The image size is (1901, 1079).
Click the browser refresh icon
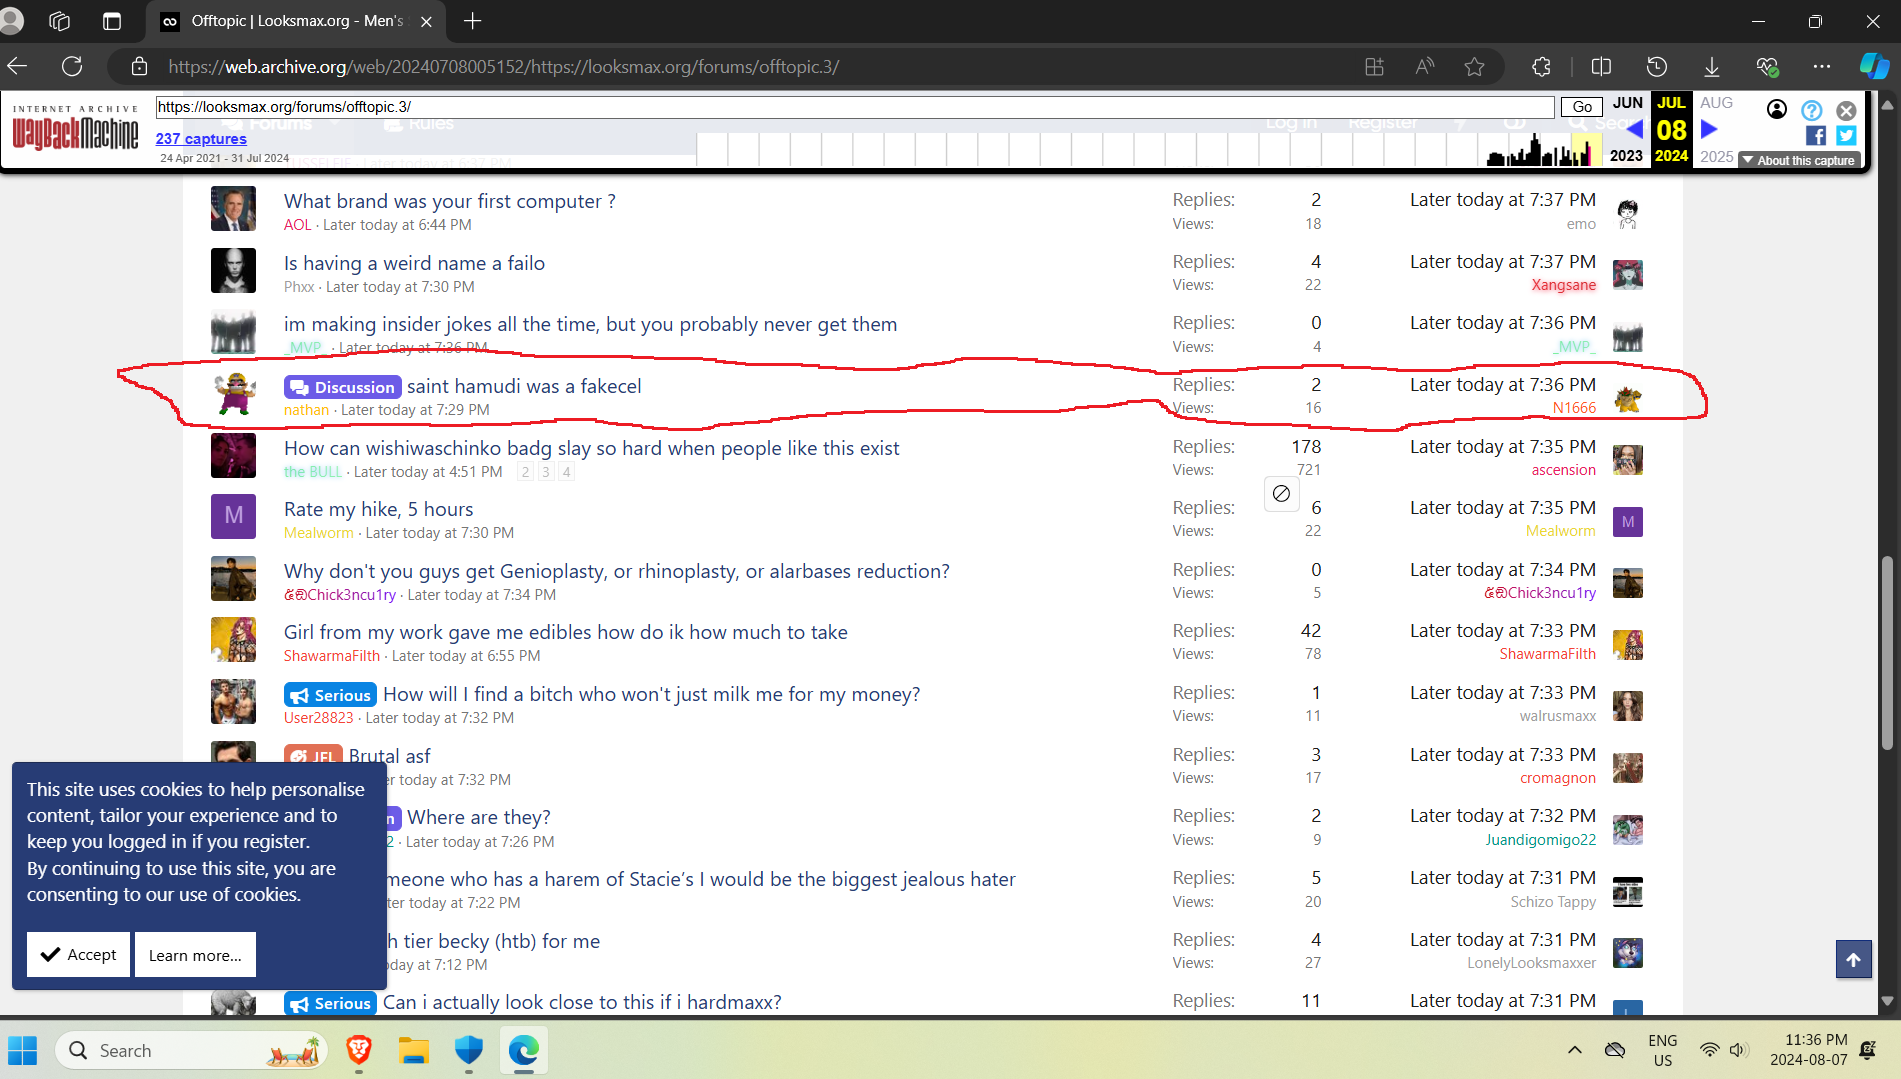coord(72,67)
